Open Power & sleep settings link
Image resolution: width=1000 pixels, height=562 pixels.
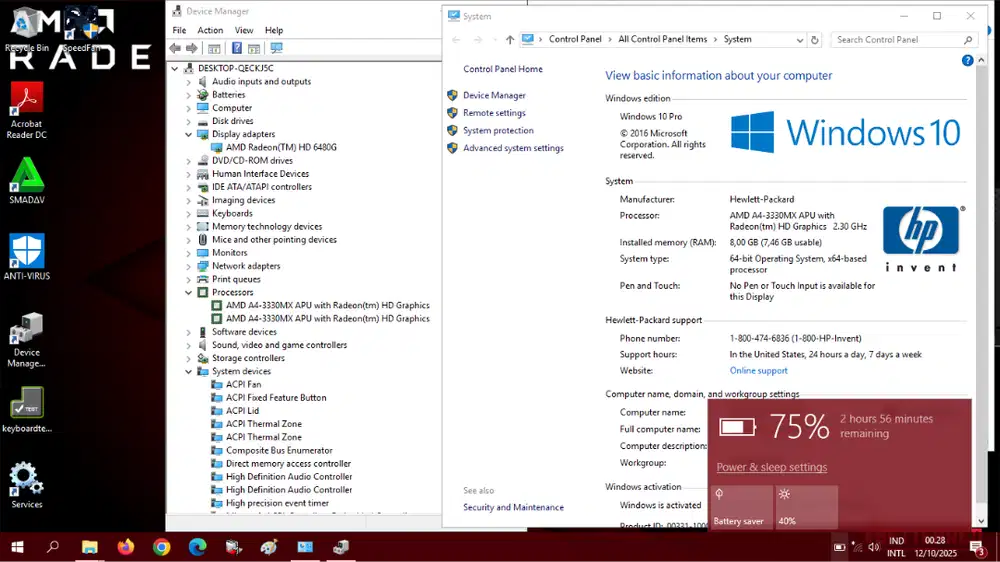point(771,467)
